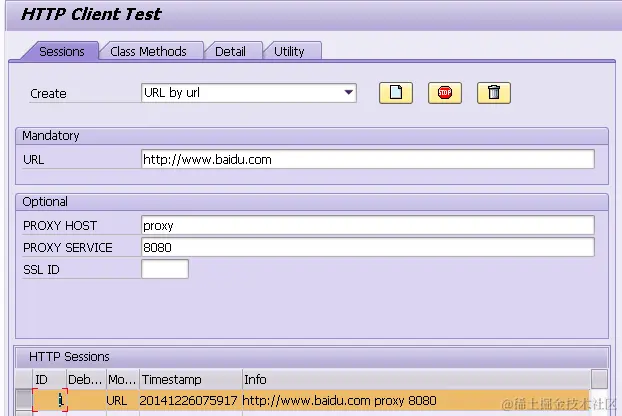The image size is (622, 416).
Task: Switch to the Sessions tab
Action: tap(61, 52)
